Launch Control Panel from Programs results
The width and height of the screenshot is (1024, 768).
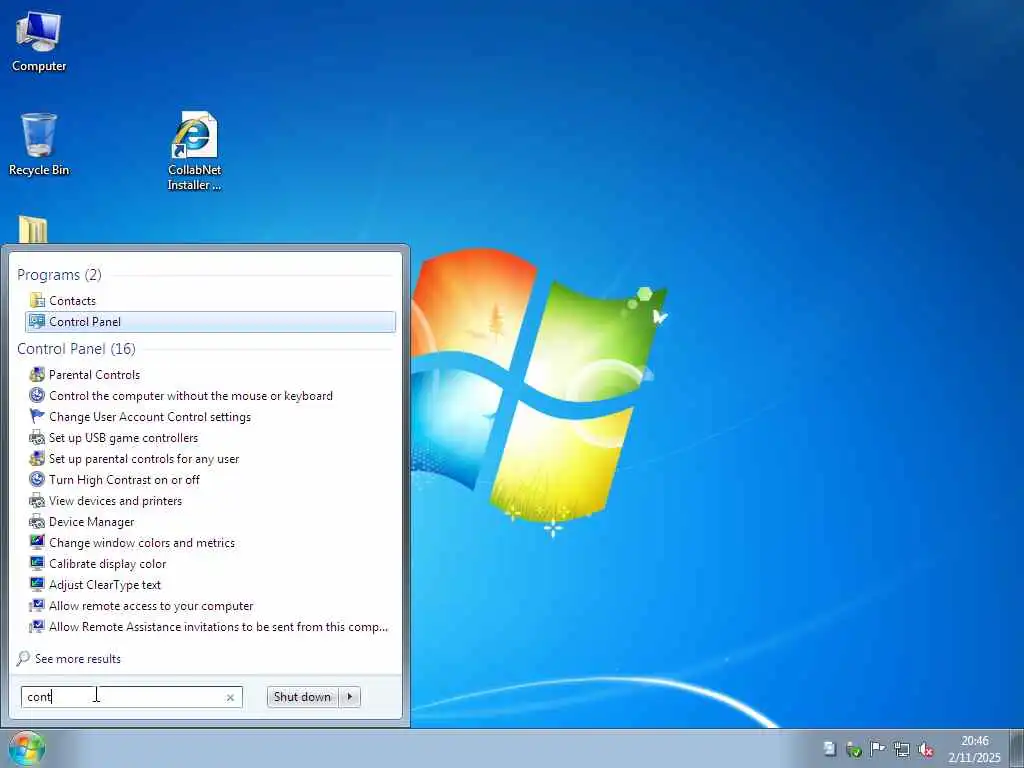click(x=210, y=321)
